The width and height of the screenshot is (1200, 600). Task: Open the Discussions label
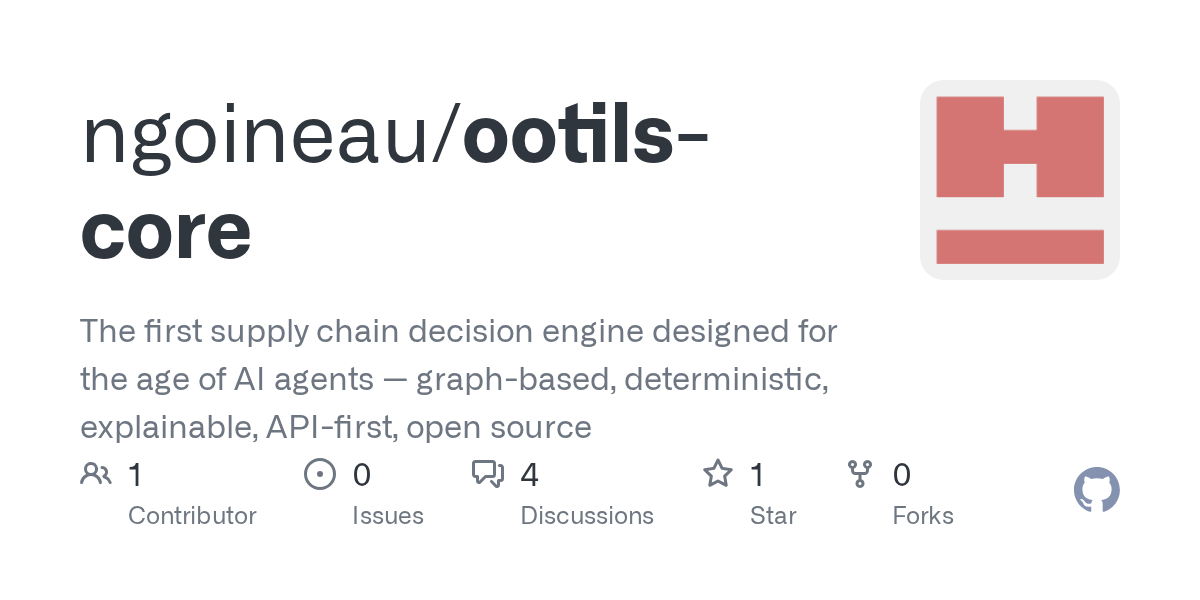coord(587,516)
